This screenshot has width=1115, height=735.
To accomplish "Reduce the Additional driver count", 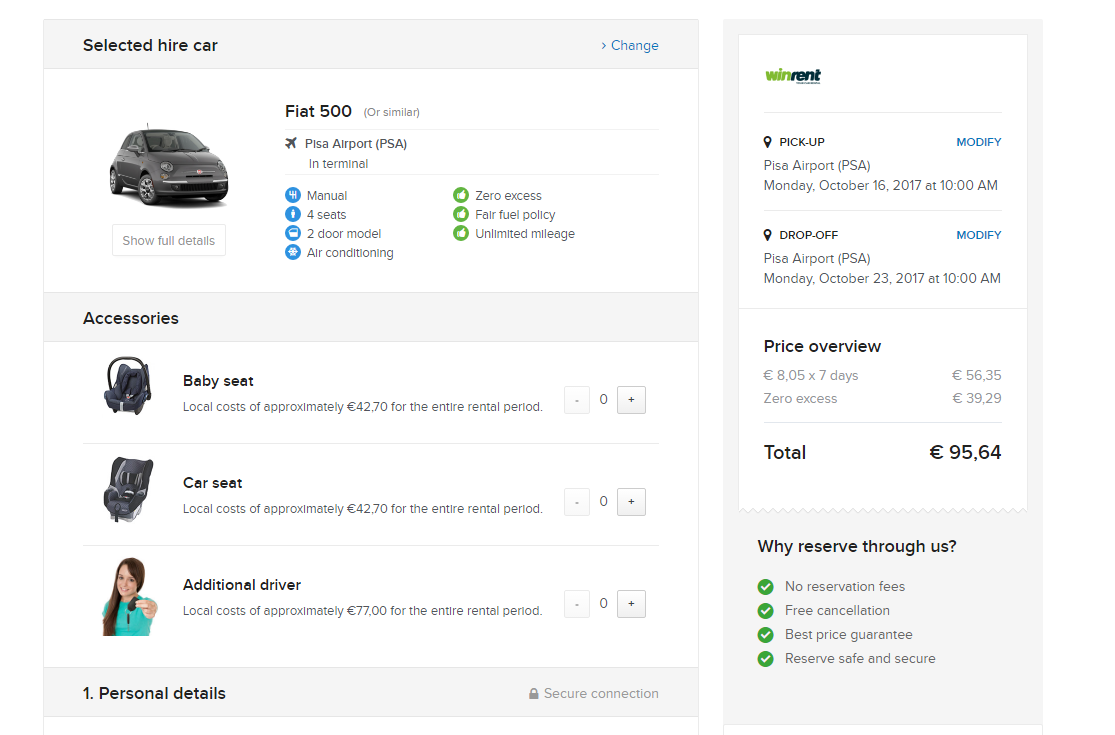I will pos(577,604).
